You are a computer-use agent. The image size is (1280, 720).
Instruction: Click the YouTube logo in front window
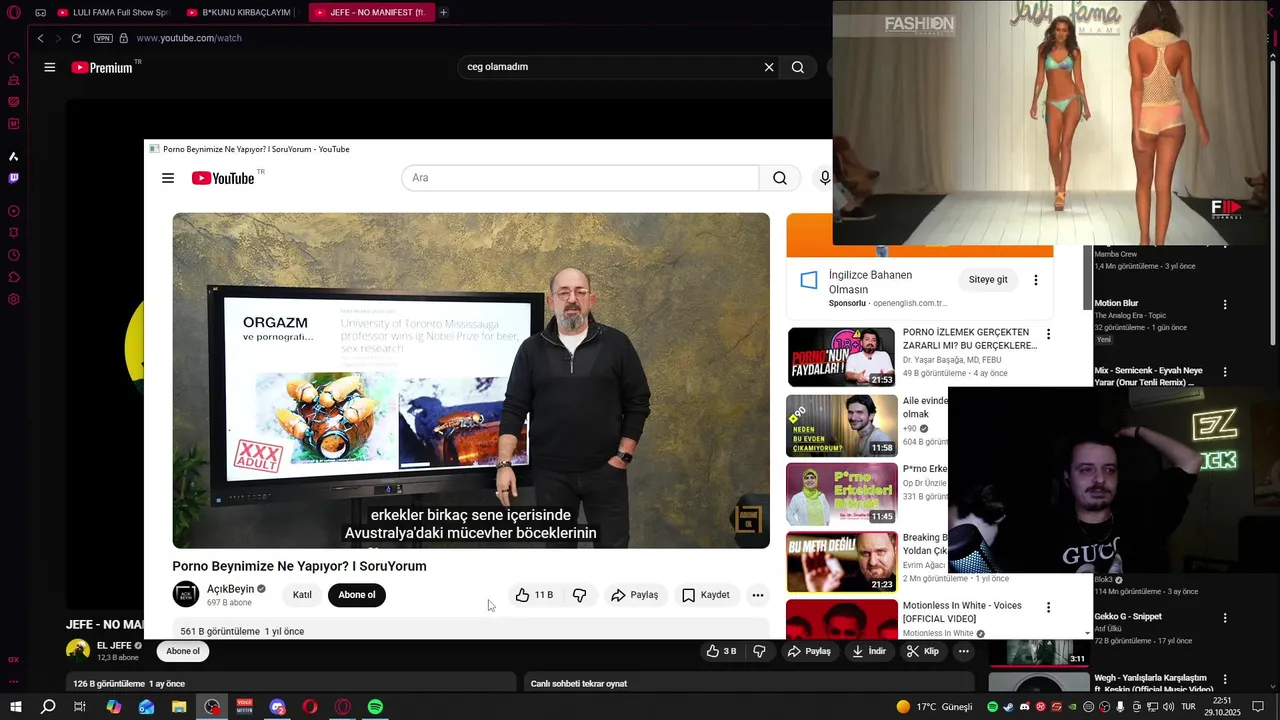(225, 178)
